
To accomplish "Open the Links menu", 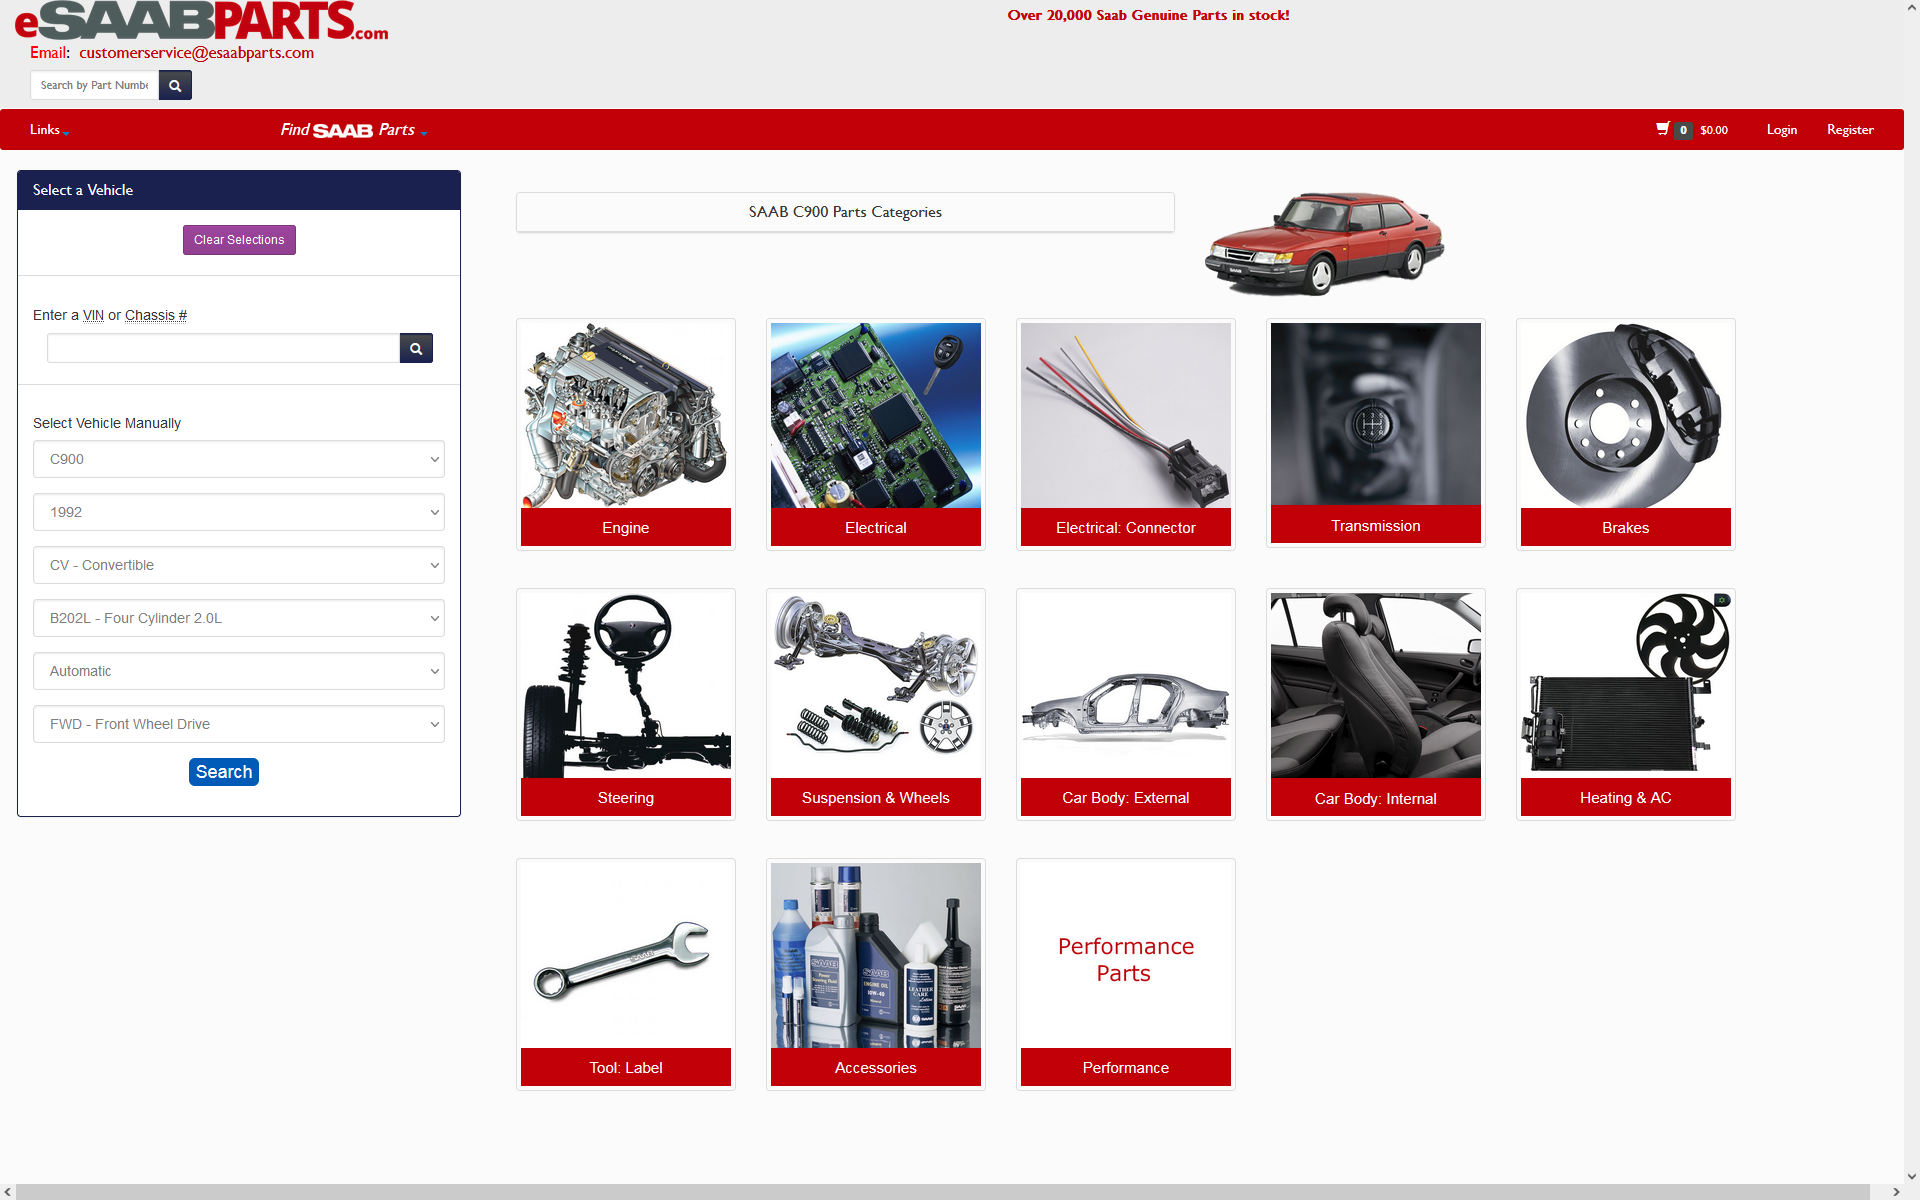I will click(x=49, y=130).
